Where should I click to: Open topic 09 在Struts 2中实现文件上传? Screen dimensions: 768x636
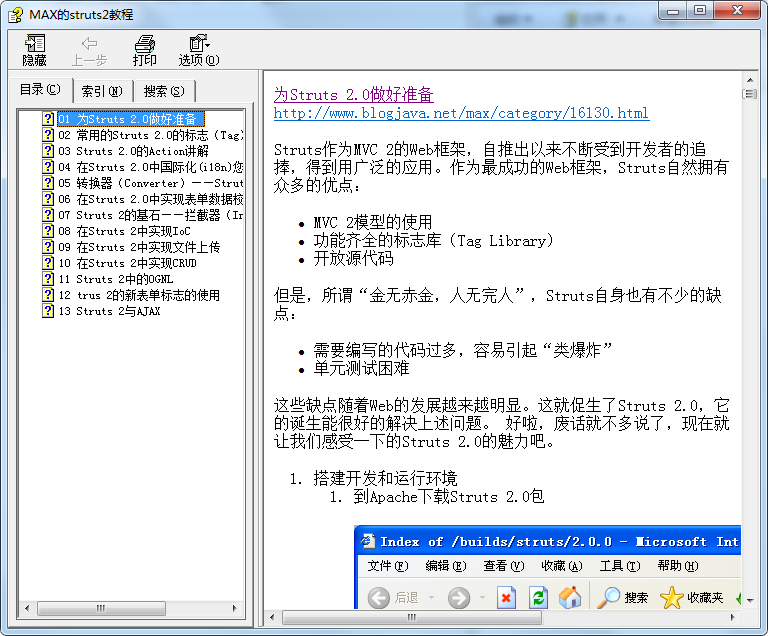pos(147,247)
